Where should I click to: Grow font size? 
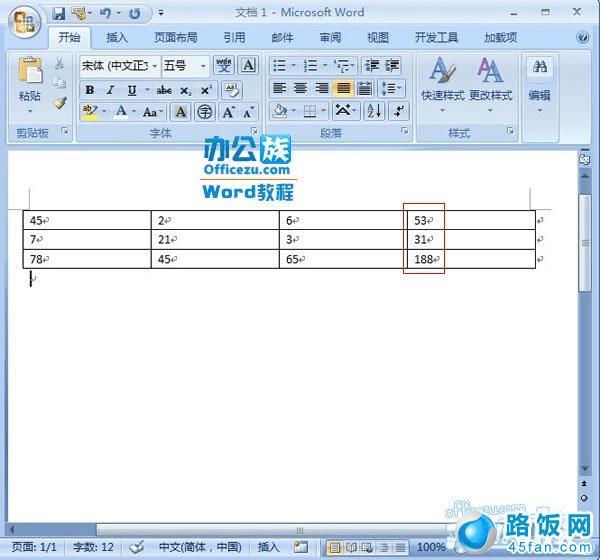(228, 112)
